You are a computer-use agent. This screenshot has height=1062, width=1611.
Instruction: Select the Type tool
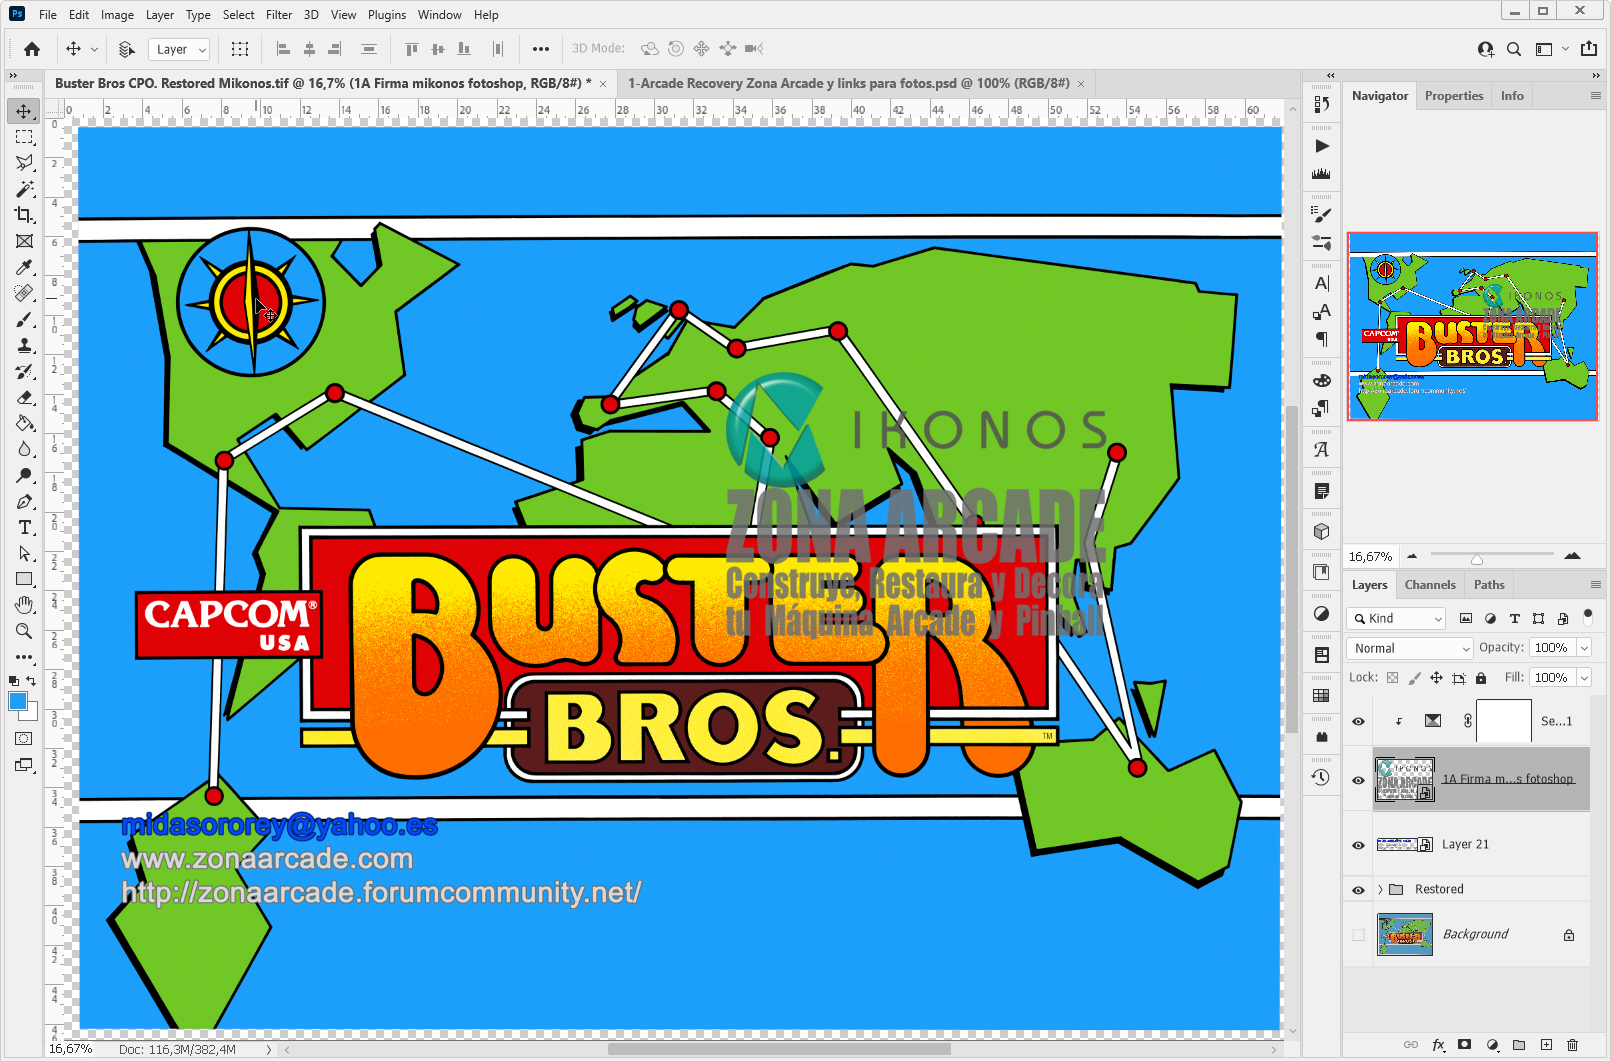[24, 527]
